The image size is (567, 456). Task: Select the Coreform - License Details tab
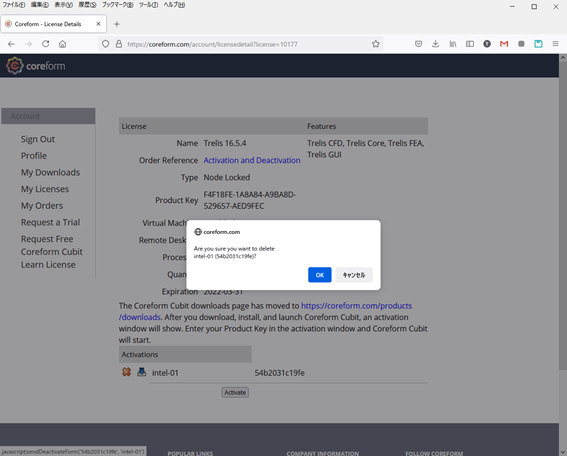pos(53,24)
